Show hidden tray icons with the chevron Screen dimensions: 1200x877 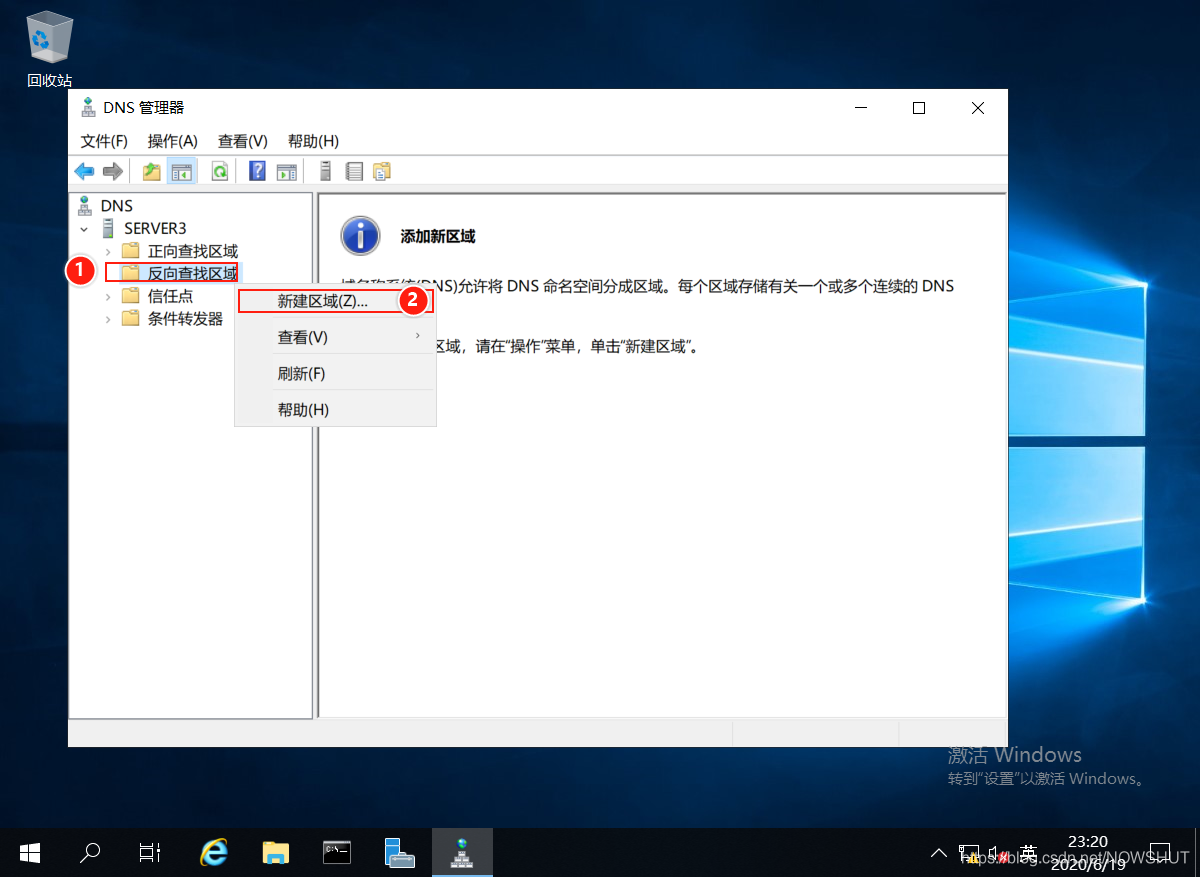tap(938, 852)
